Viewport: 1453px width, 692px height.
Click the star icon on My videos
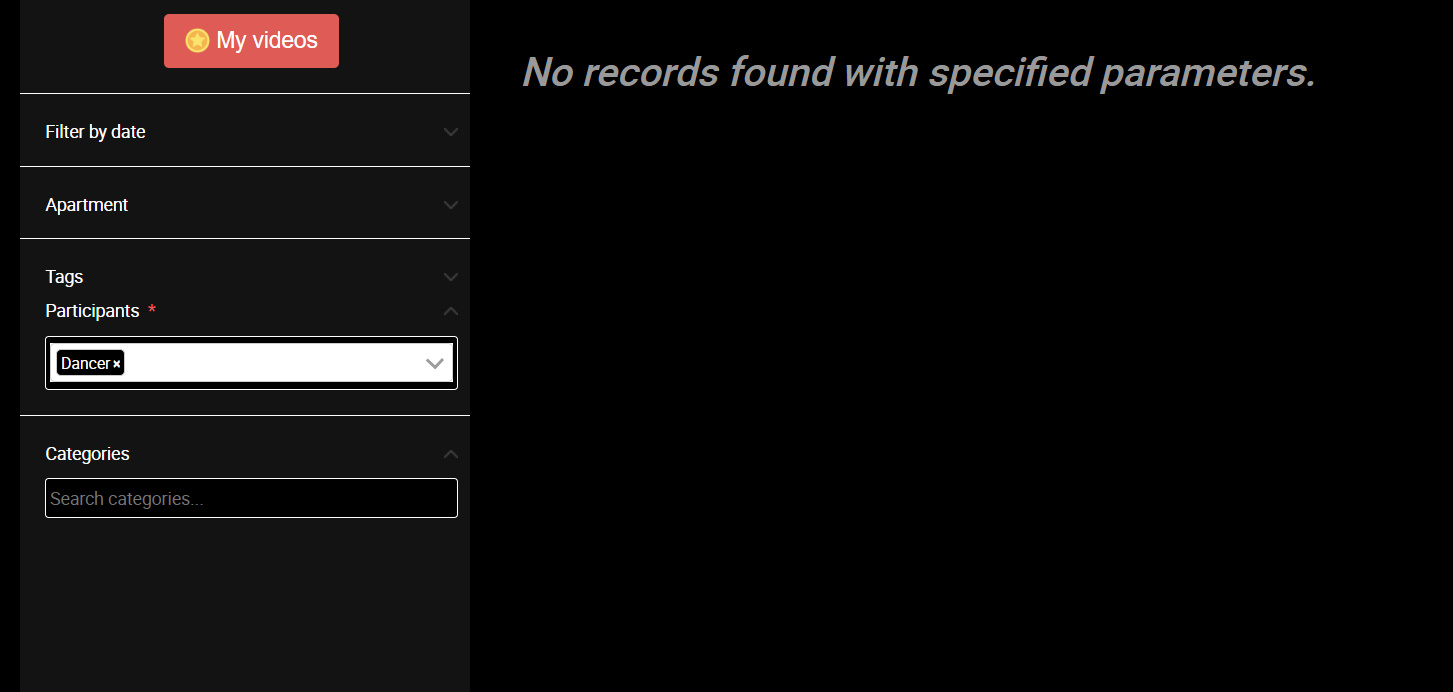click(x=197, y=40)
